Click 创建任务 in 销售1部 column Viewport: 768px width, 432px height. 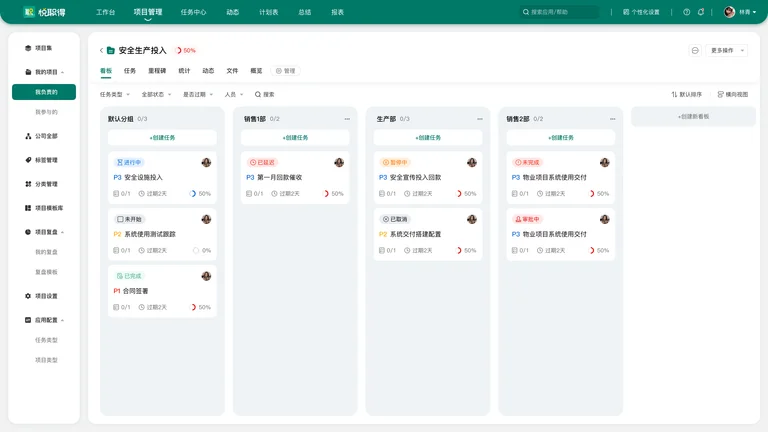295,138
